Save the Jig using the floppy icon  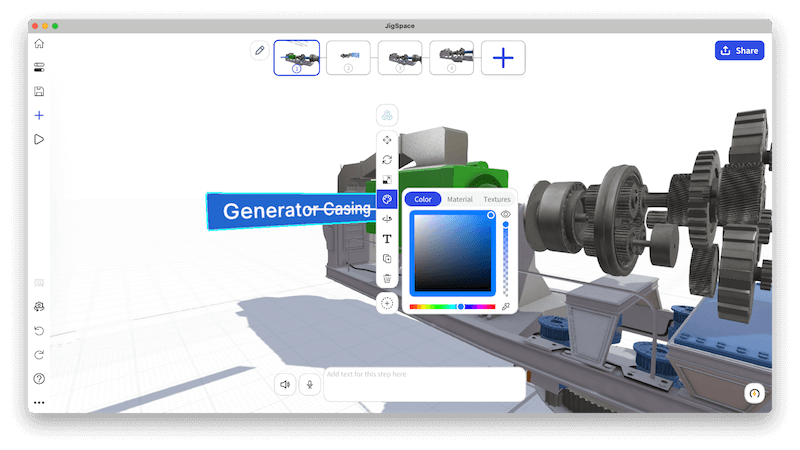[39, 91]
